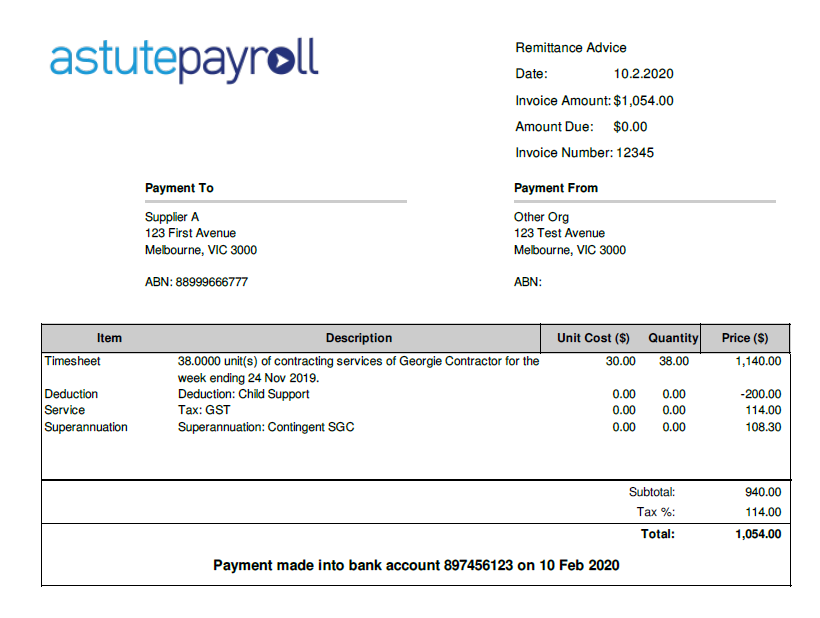Select the Other Org payer name
The height and width of the screenshot is (618, 820).
541,217
